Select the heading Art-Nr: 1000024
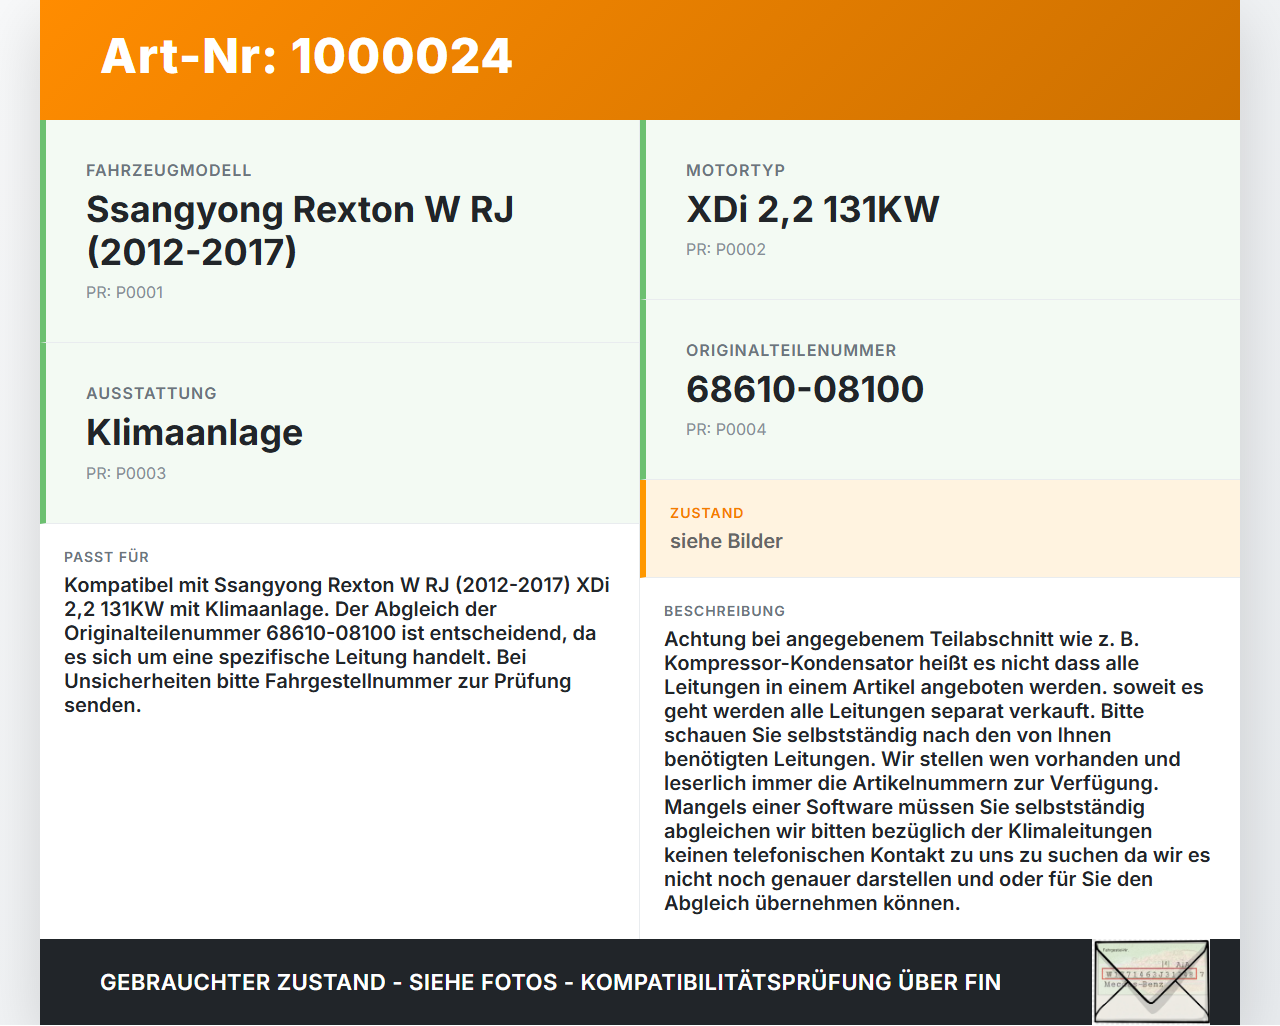The width and height of the screenshot is (1280, 1026). [x=306, y=56]
